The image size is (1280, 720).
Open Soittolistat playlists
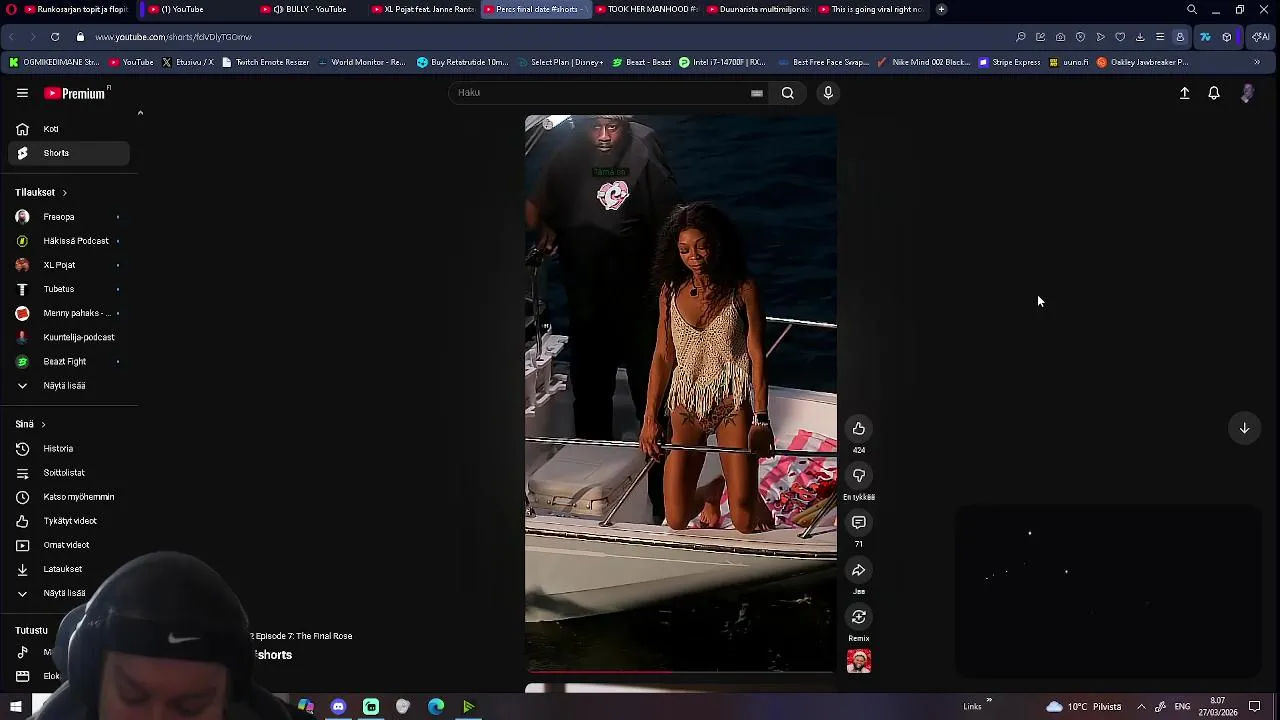[69, 473]
